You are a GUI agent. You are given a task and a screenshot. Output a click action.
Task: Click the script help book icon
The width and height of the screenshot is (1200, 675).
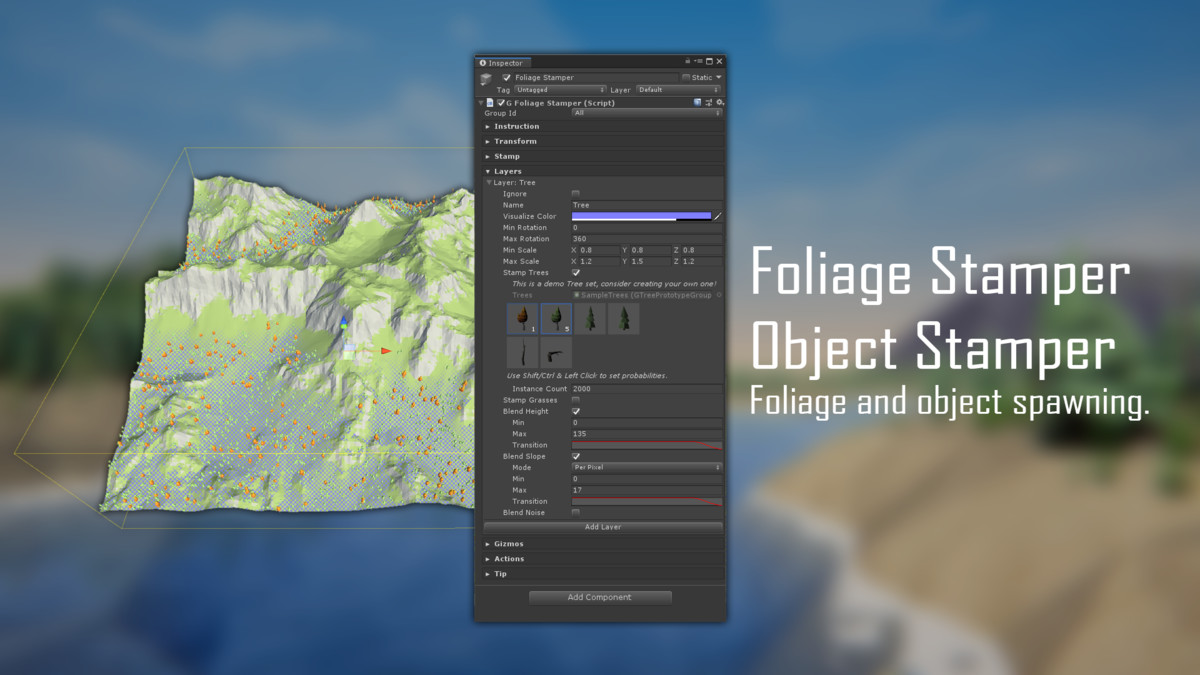(x=698, y=102)
